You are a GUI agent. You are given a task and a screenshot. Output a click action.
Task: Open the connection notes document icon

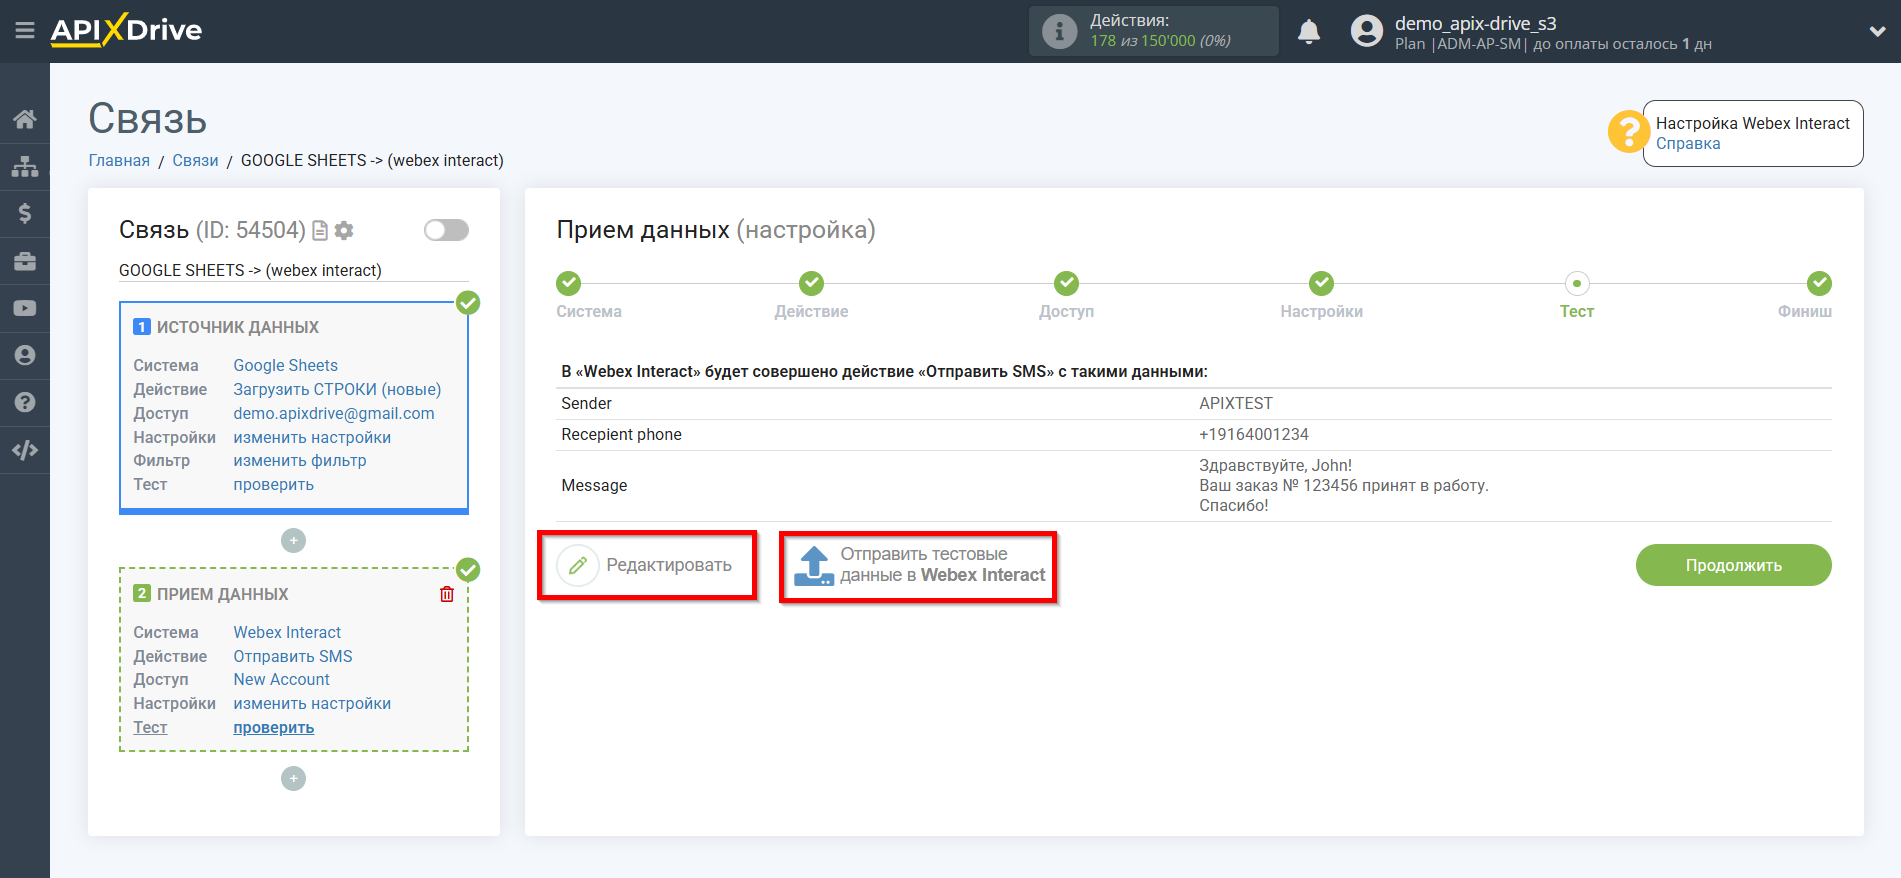tap(320, 231)
